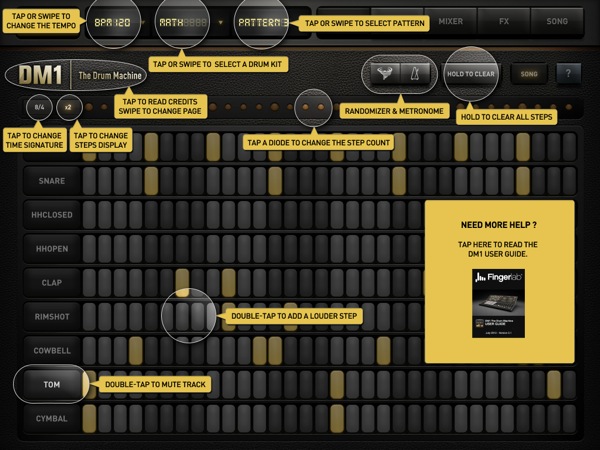Image resolution: width=600 pixels, height=450 pixels.
Task: Tap the PATTERN selector display
Action: click(x=263, y=22)
